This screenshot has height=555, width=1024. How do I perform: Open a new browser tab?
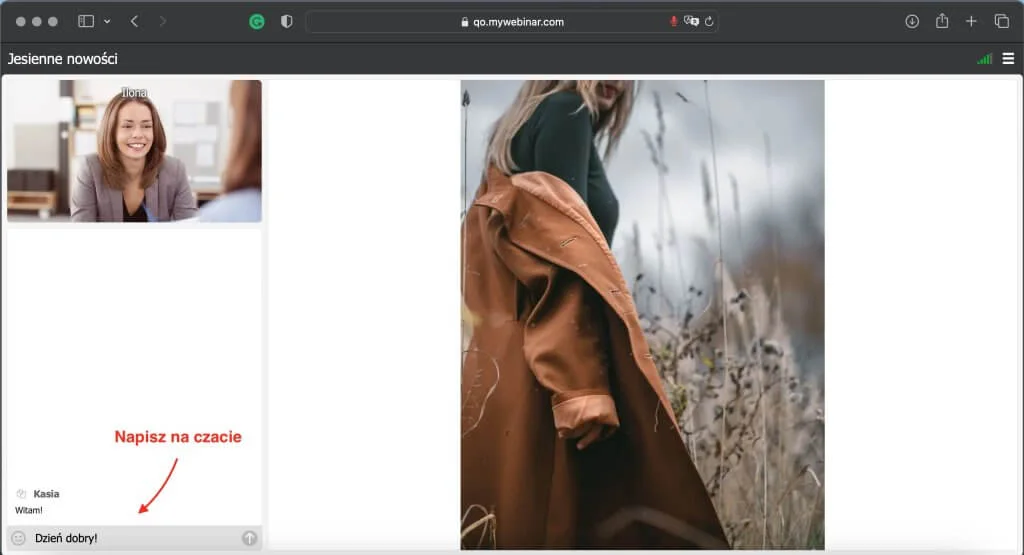[971, 22]
